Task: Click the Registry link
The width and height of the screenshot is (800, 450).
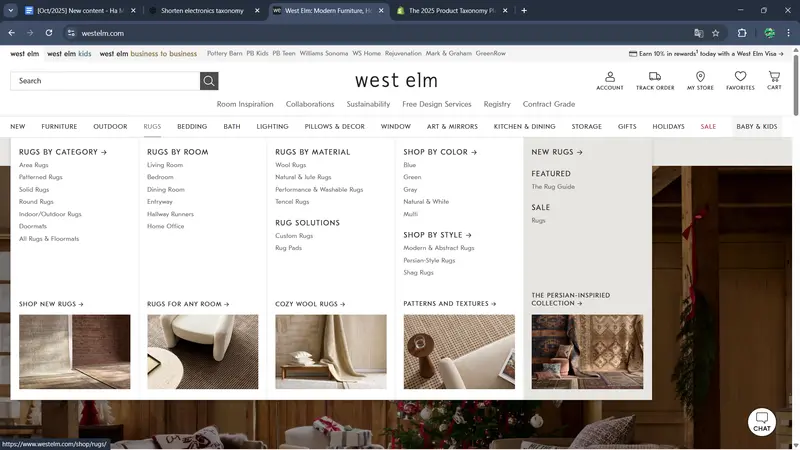Action: (497, 104)
